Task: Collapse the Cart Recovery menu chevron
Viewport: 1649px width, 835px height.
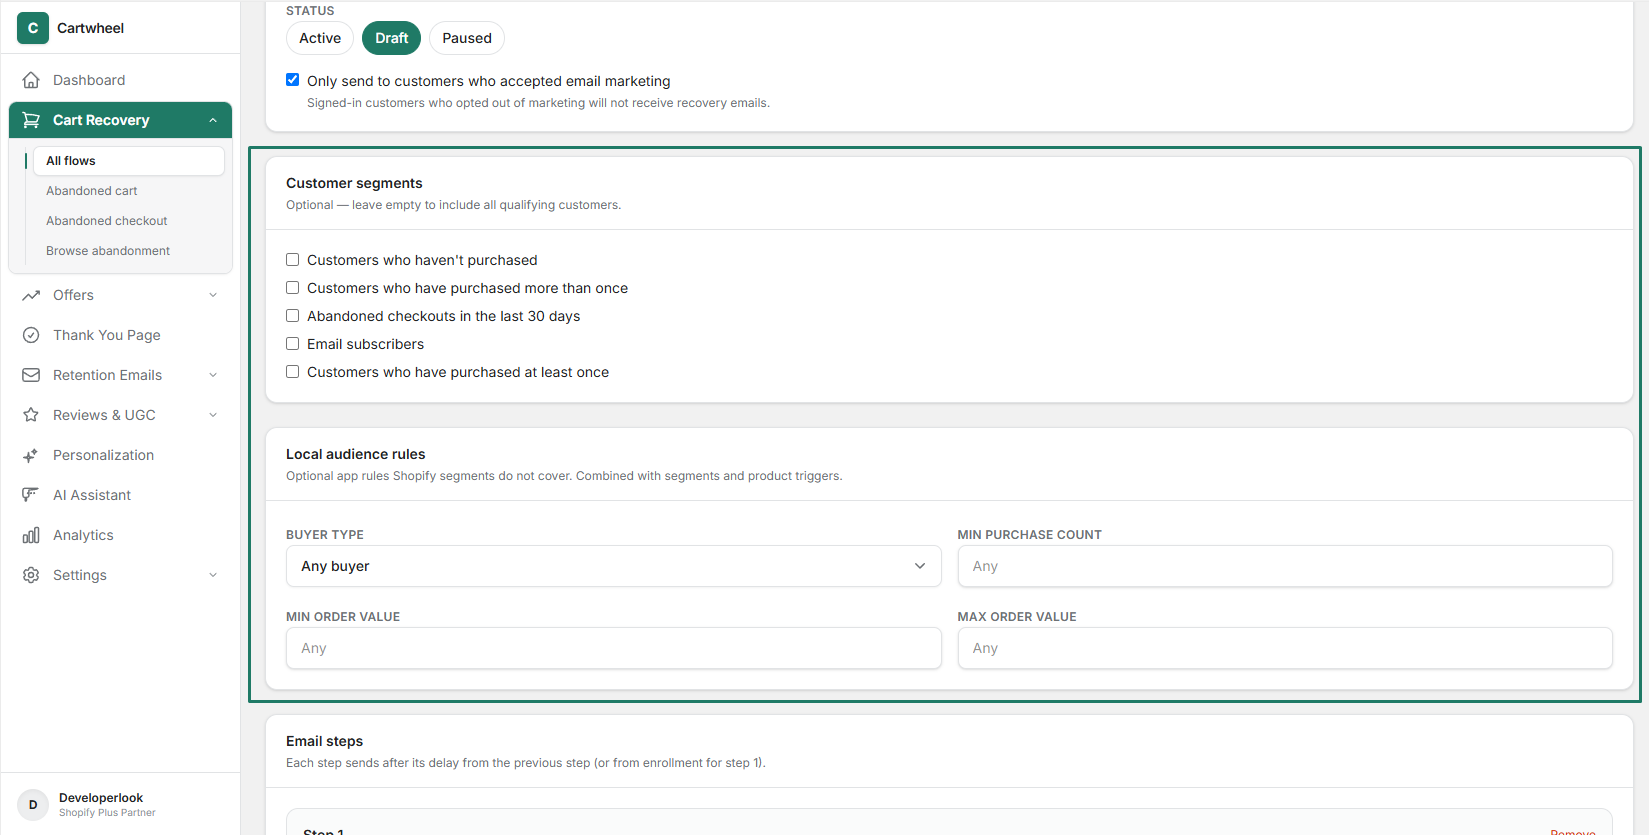Action: (213, 120)
